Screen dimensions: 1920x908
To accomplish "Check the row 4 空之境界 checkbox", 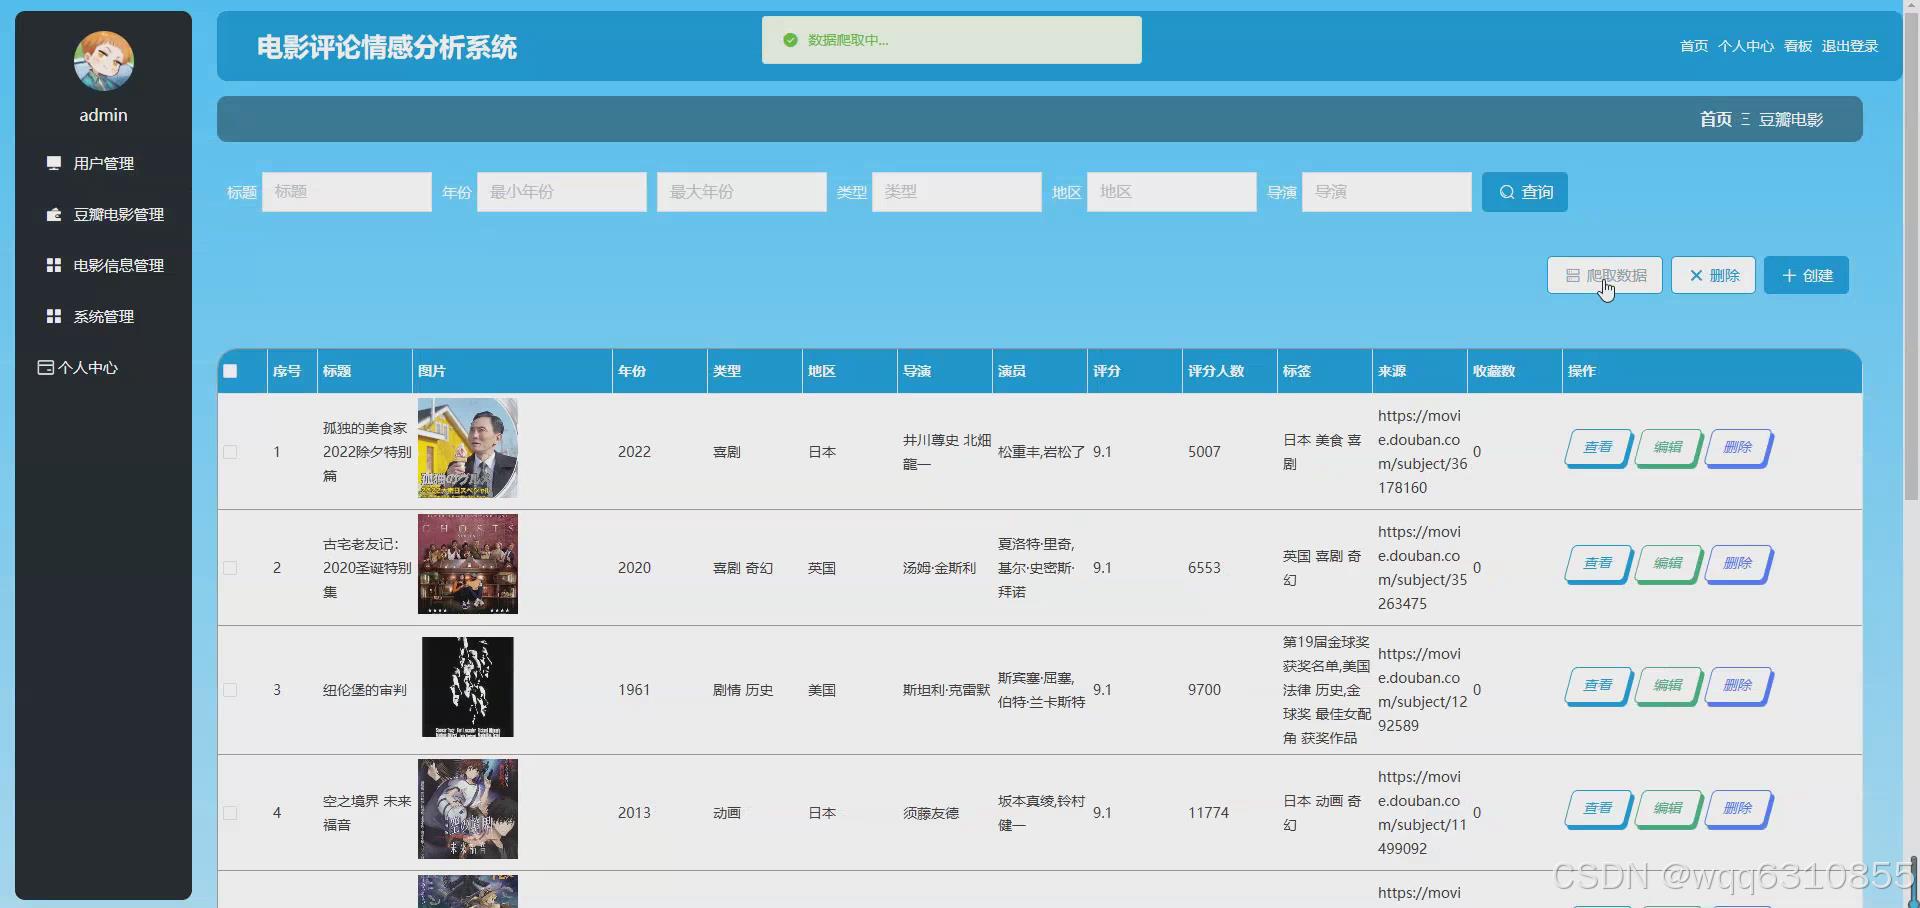I will (x=230, y=813).
